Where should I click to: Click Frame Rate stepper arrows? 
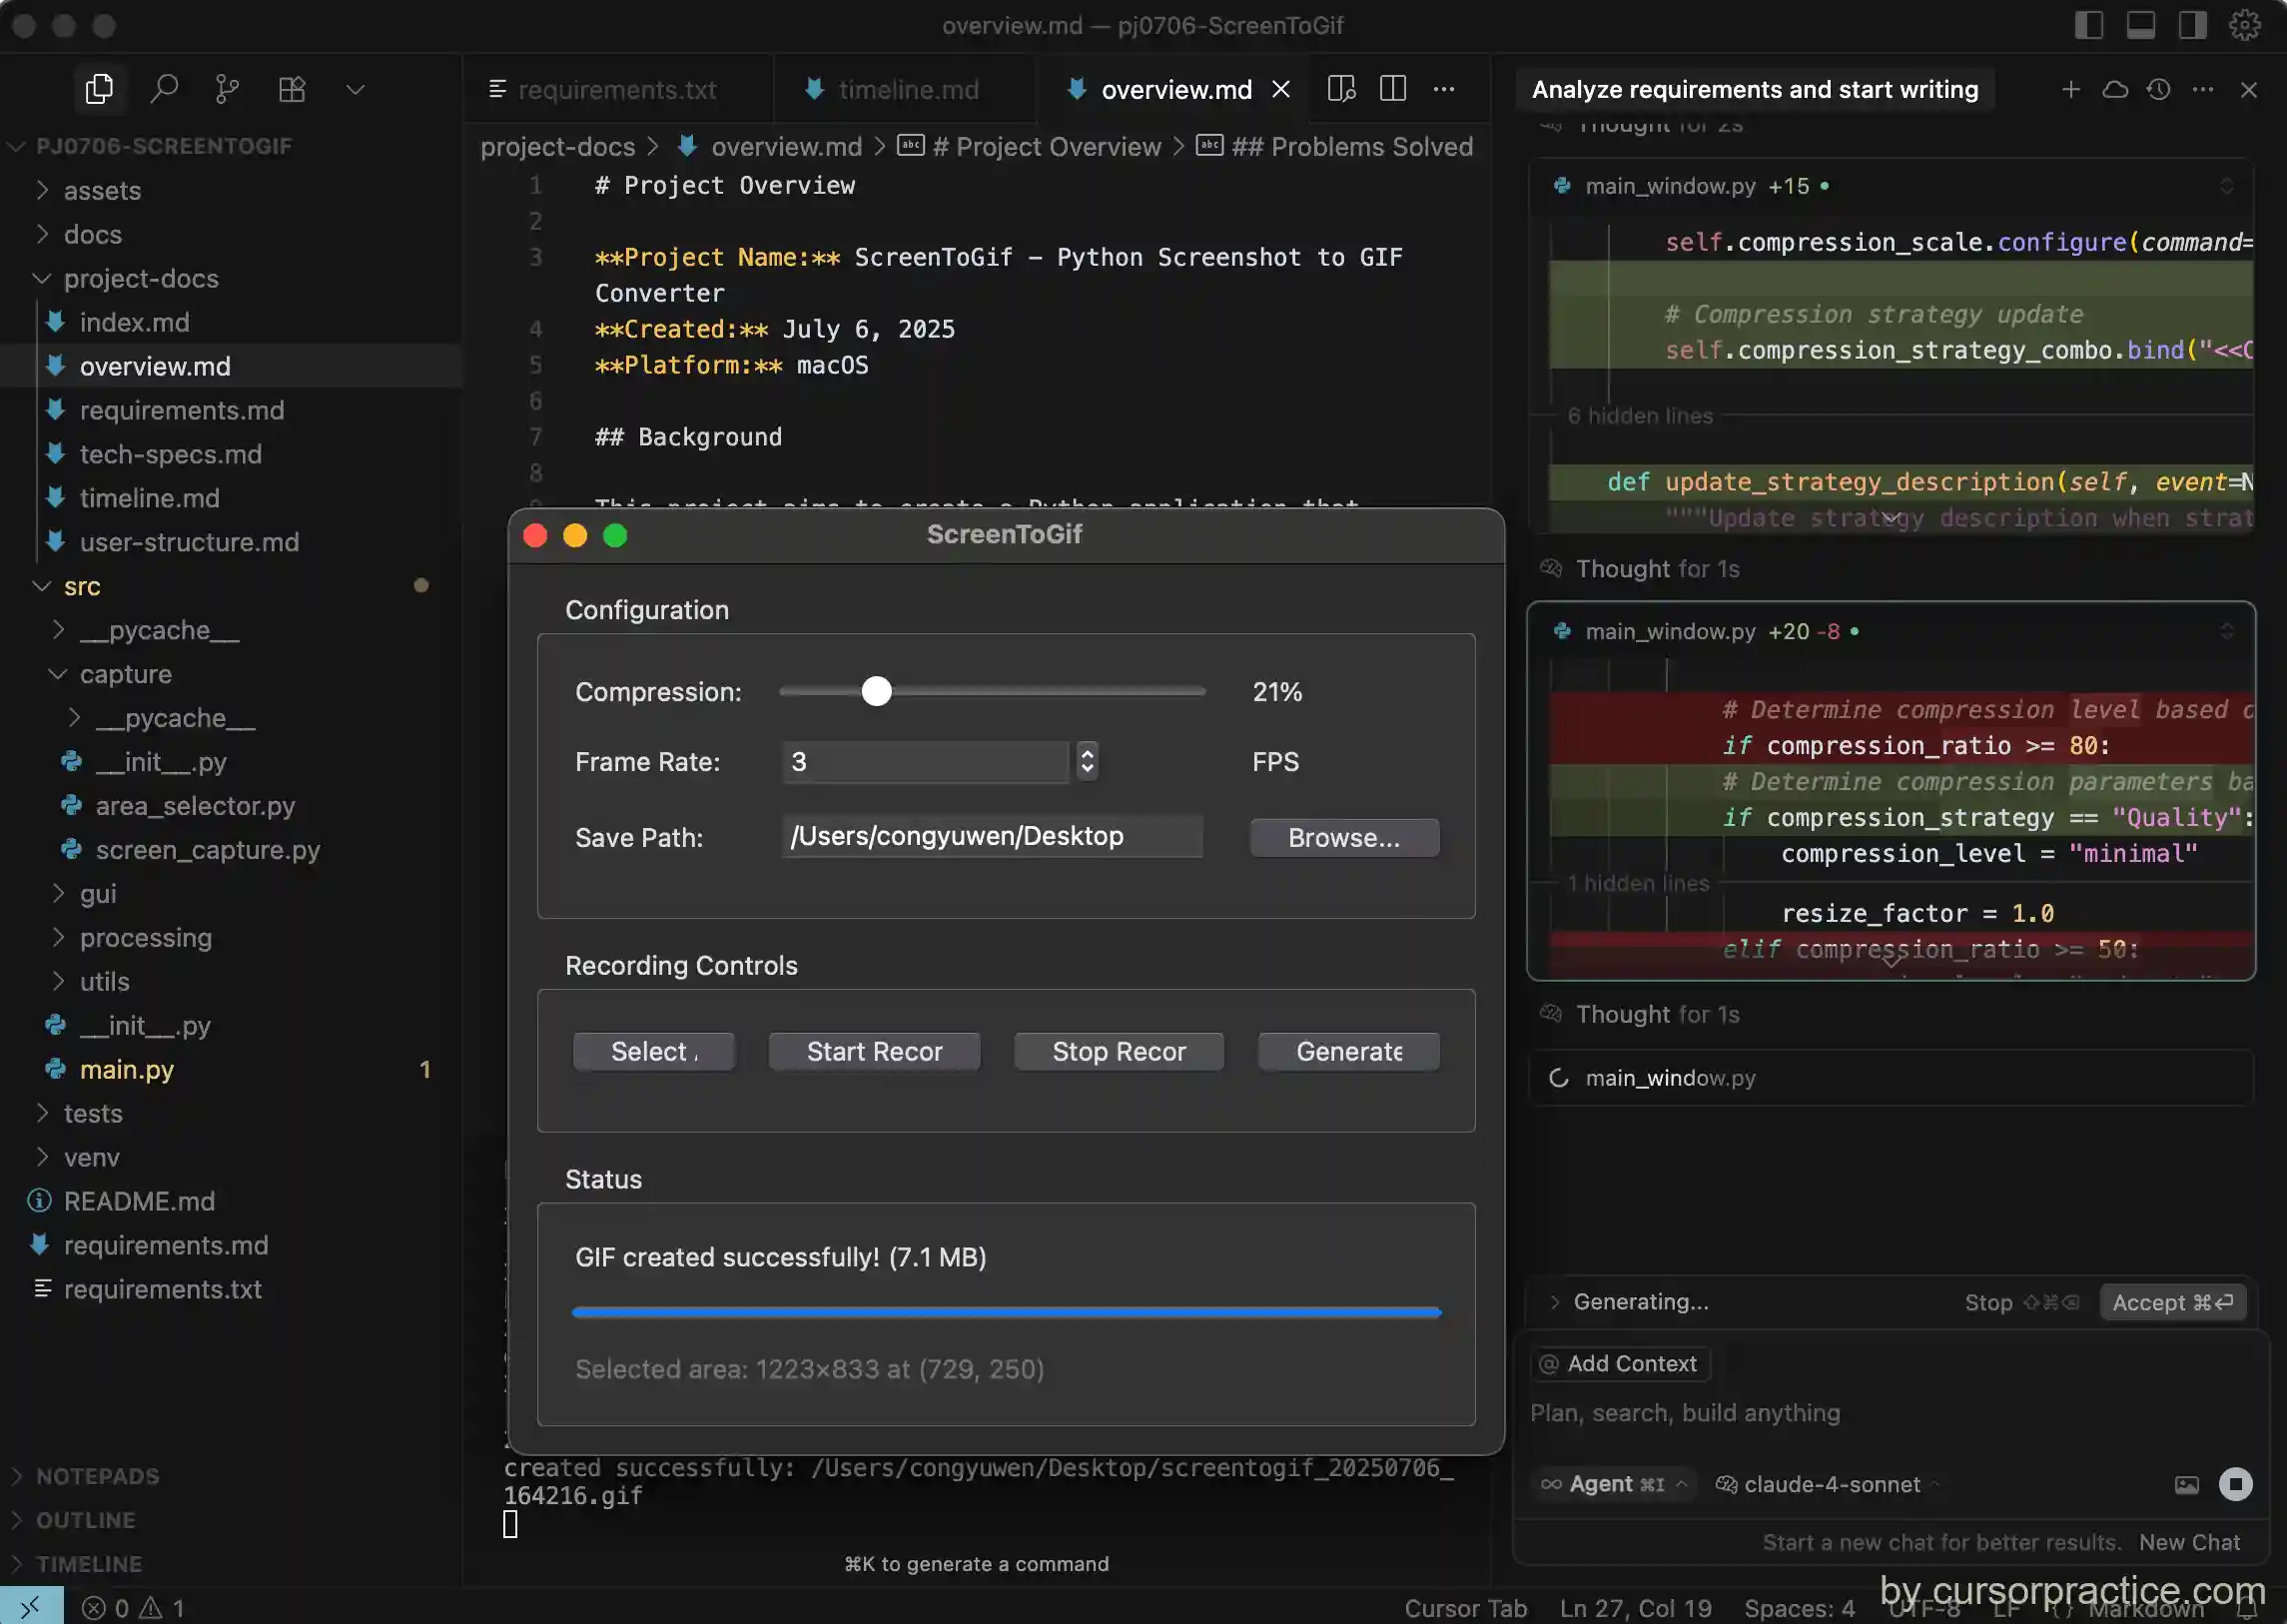1087,761
